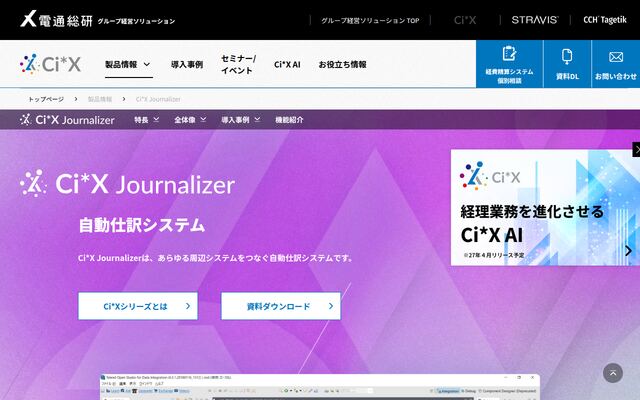Screen dimensions: 640x400
Task: Open グループ経営ソリューション TOP link
Action: click(370, 20)
